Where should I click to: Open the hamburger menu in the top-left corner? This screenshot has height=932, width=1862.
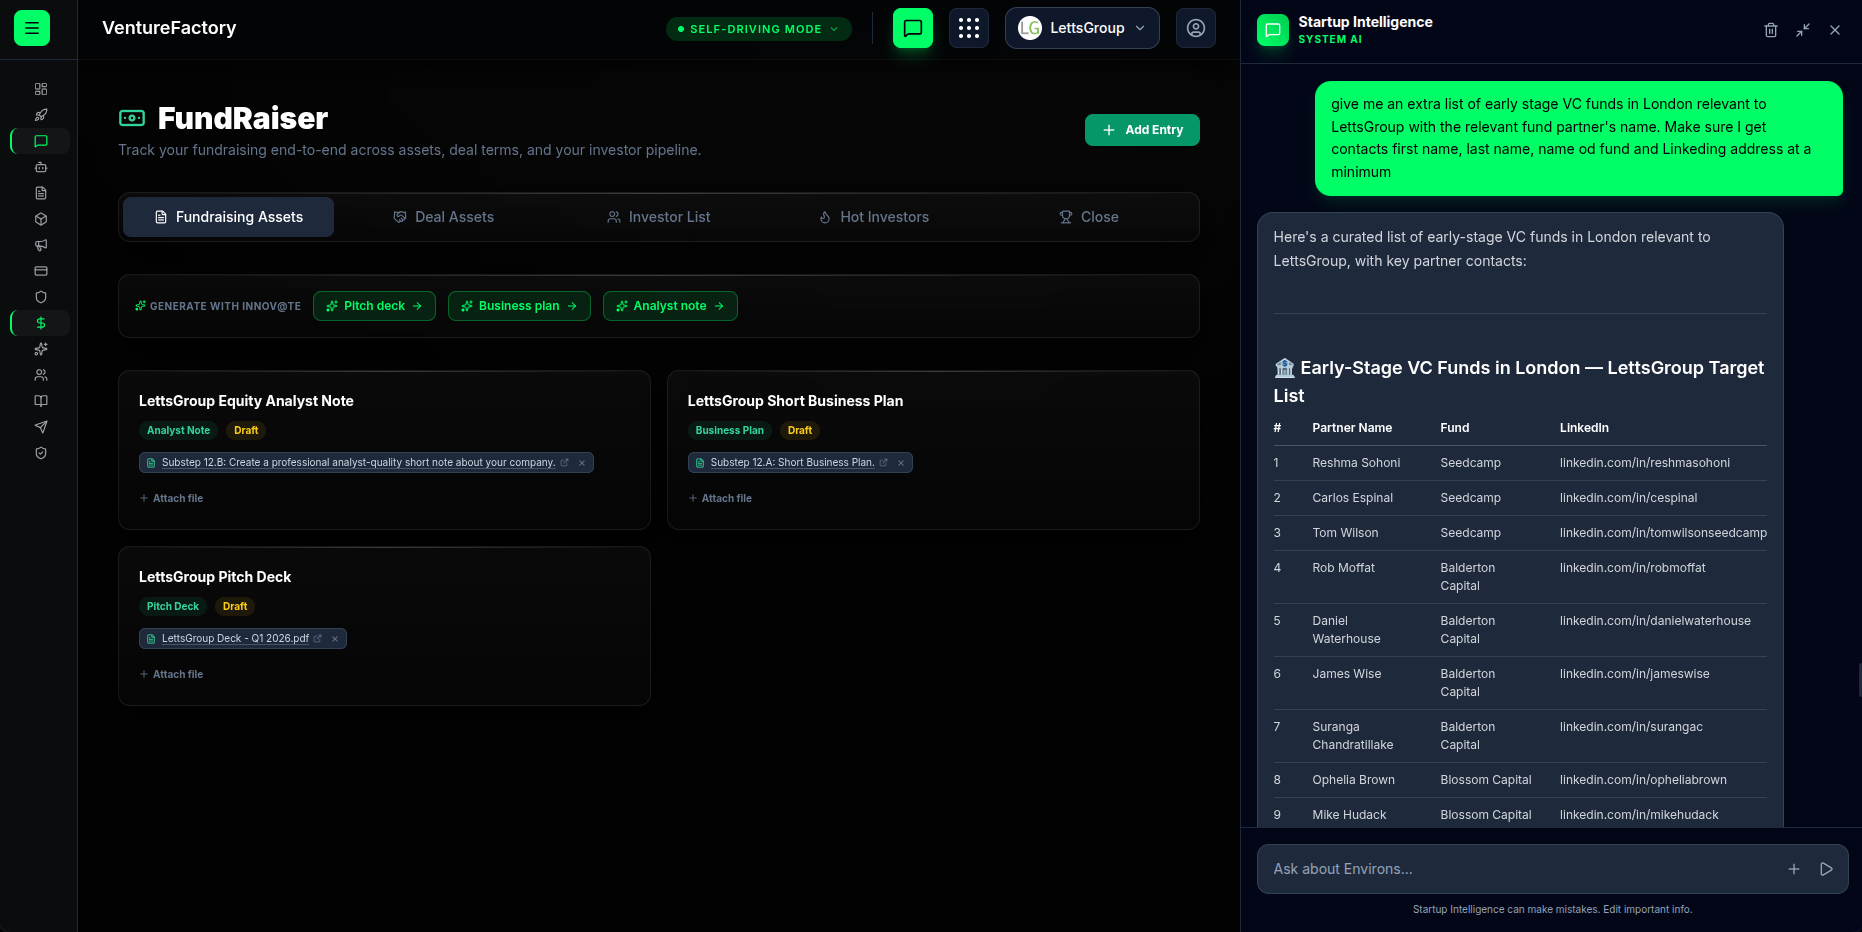tap(32, 28)
